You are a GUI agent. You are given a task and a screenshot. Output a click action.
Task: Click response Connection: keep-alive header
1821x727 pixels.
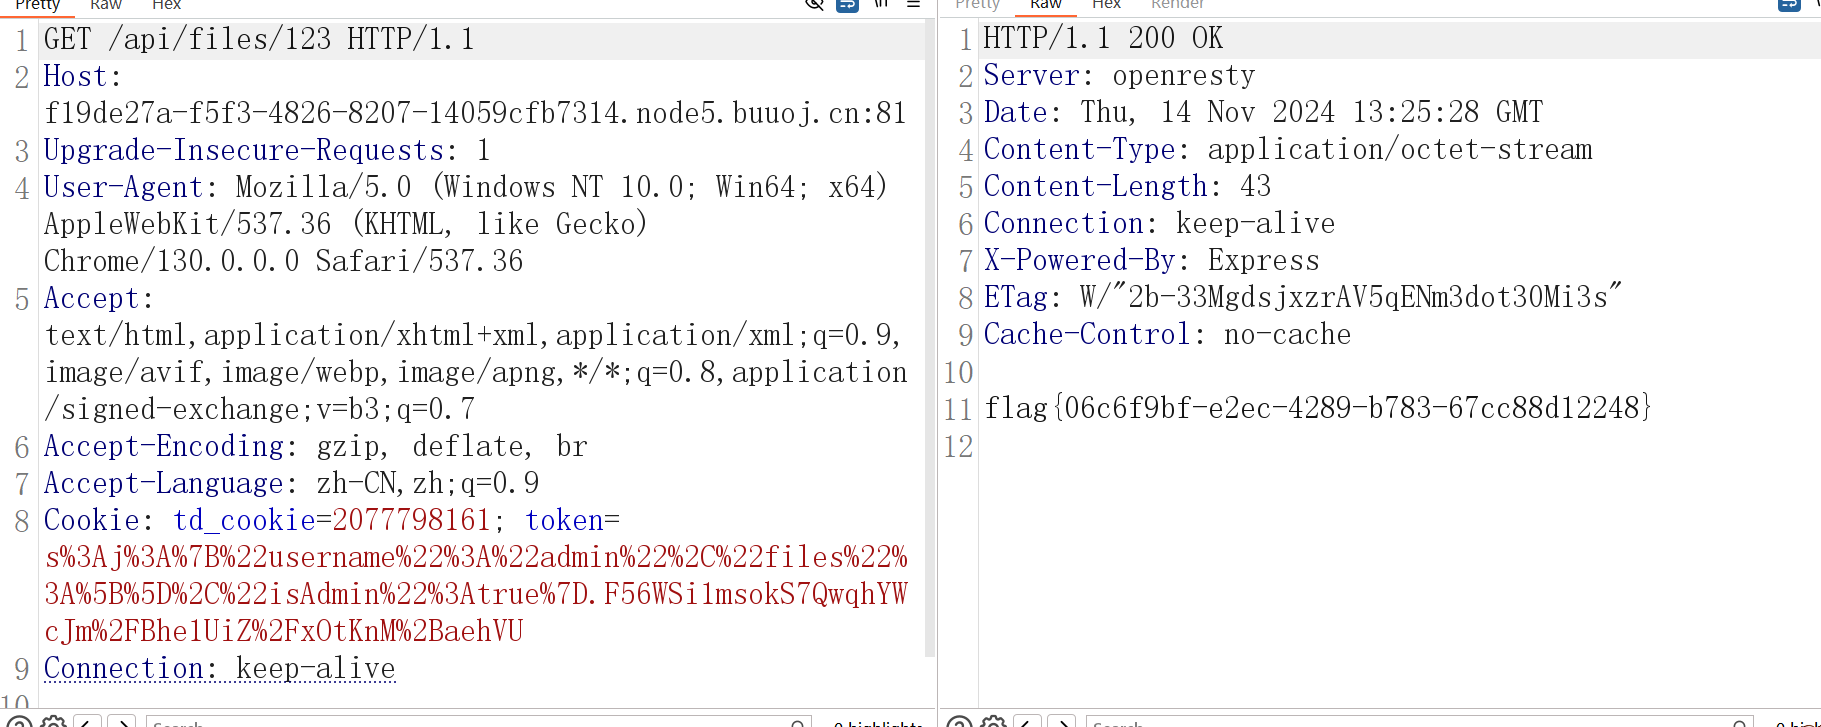coord(1159,224)
